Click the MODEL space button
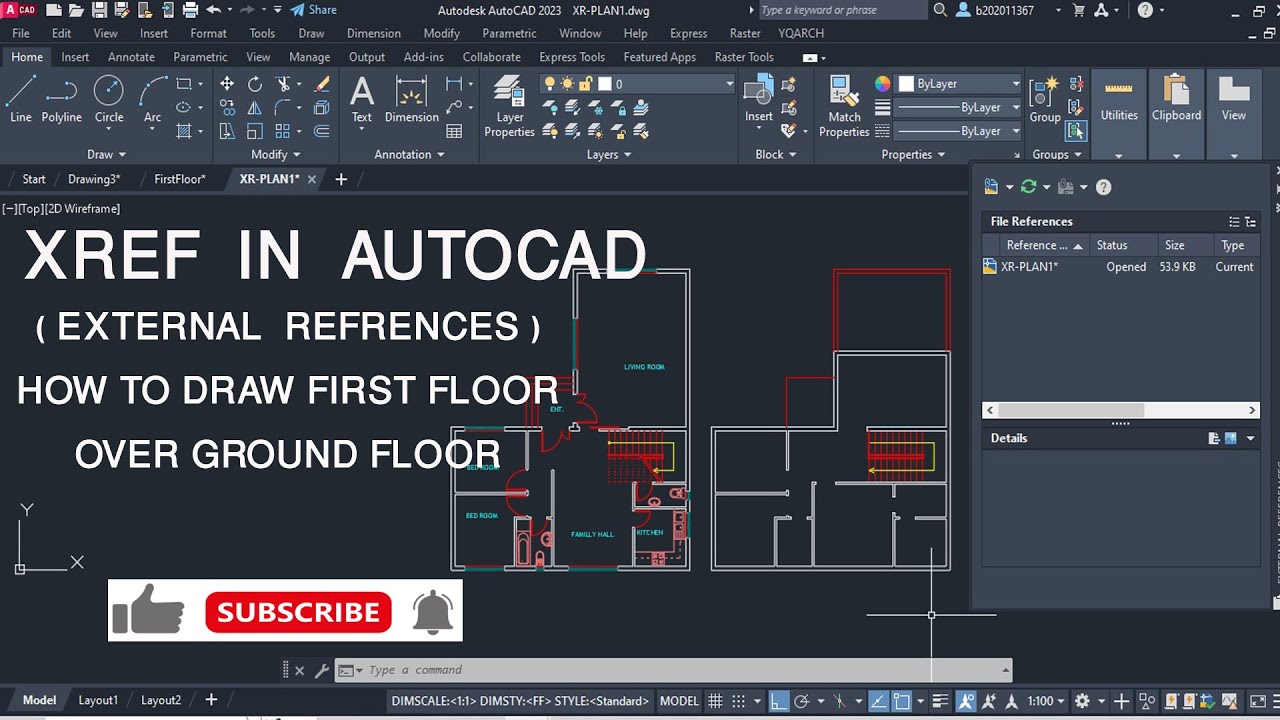This screenshot has height=720, width=1280. click(x=679, y=701)
